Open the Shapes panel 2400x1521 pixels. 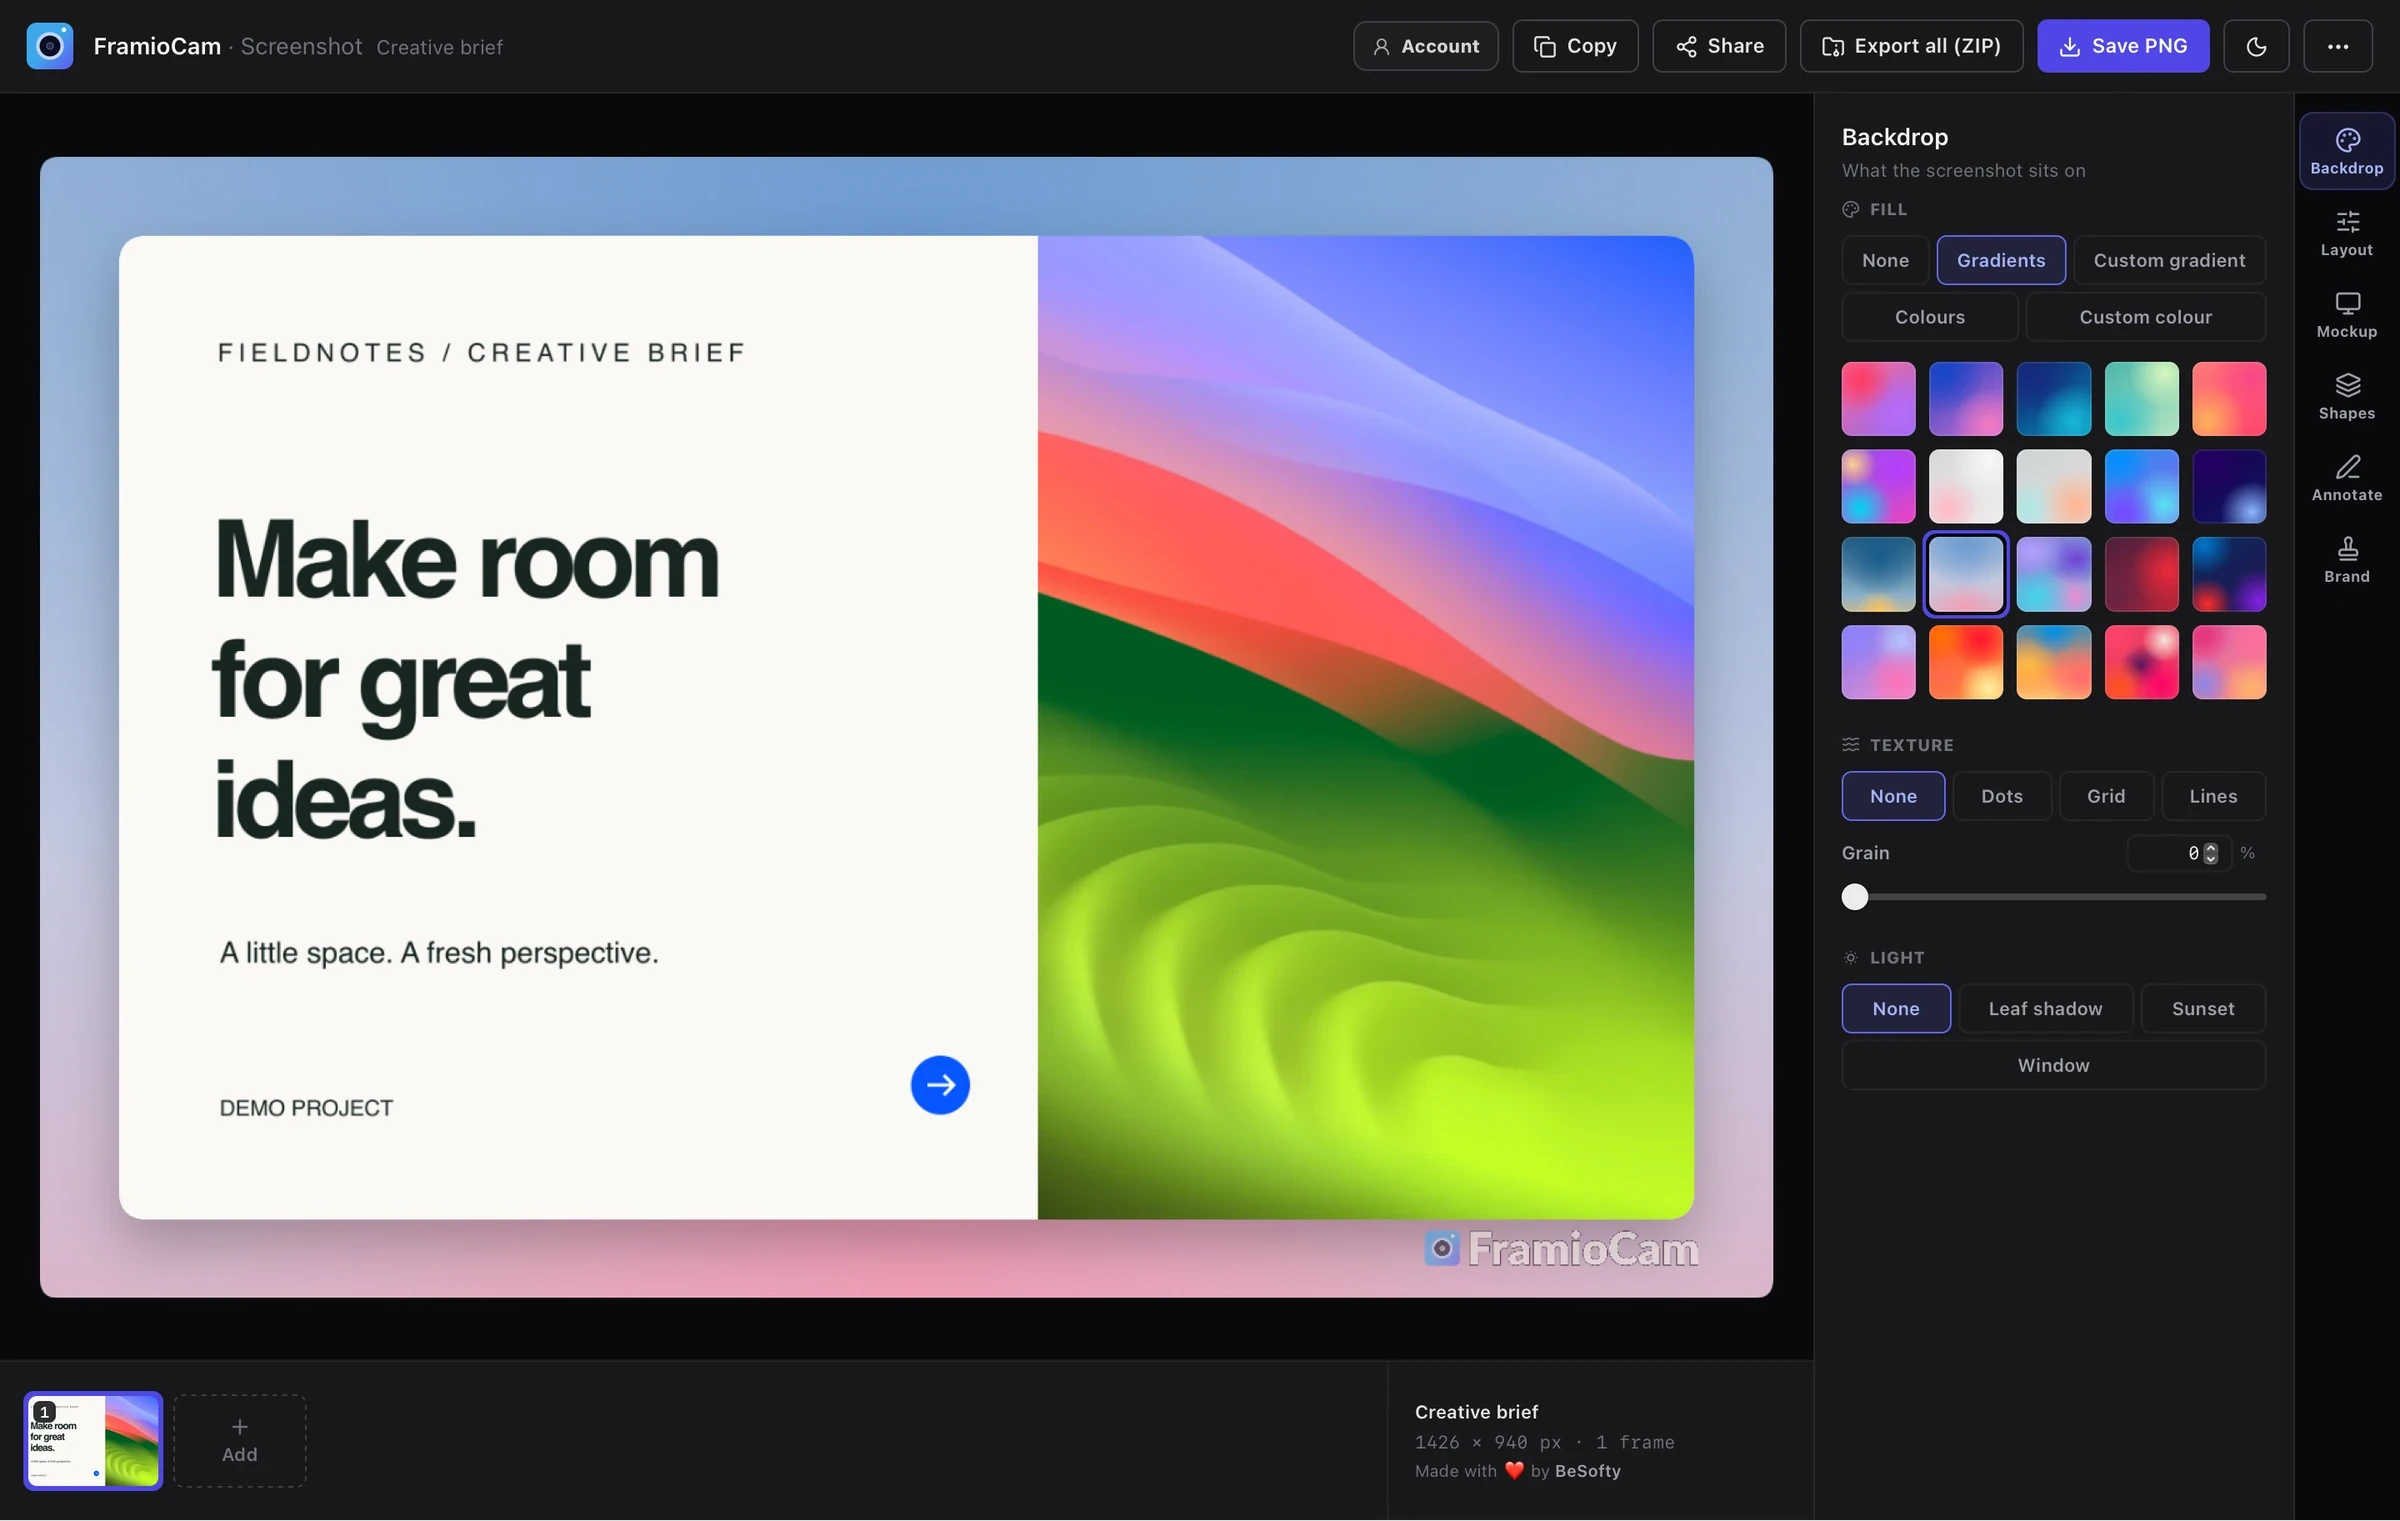(x=2346, y=397)
